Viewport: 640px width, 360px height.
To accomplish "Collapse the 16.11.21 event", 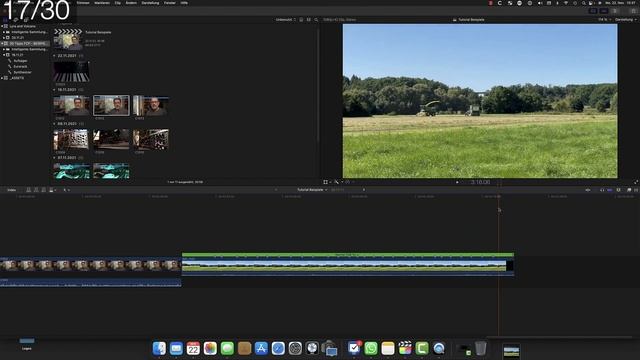I will point(4,55).
